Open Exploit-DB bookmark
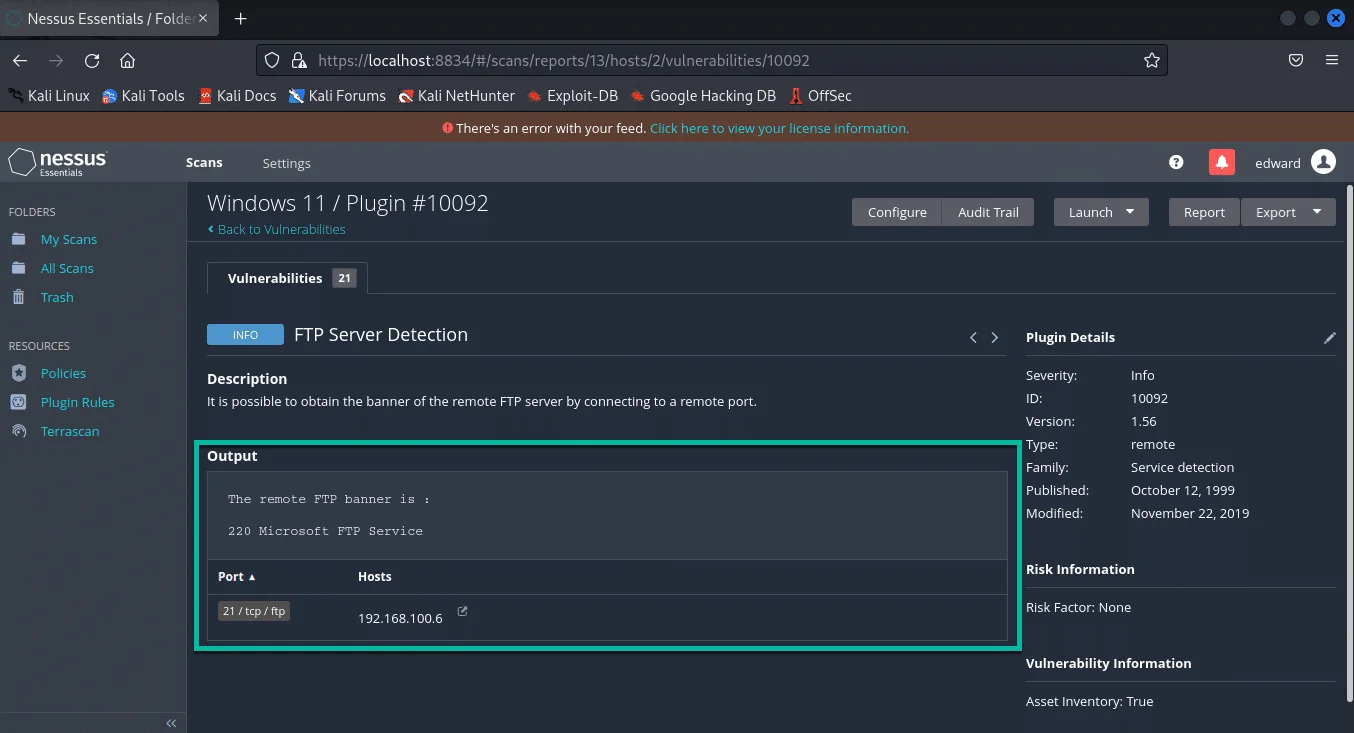The height and width of the screenshot is (733, 1354). 572,96
